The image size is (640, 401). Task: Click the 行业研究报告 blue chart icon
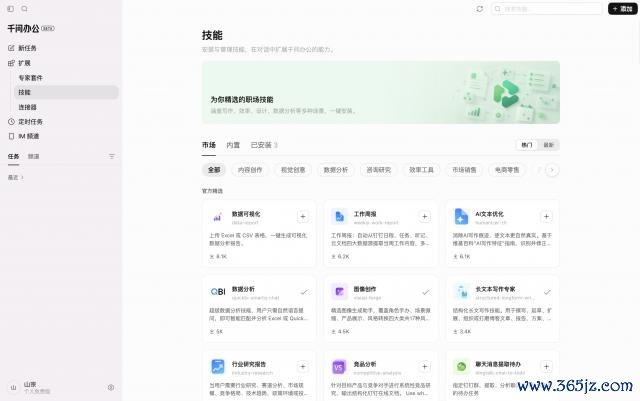218,367
